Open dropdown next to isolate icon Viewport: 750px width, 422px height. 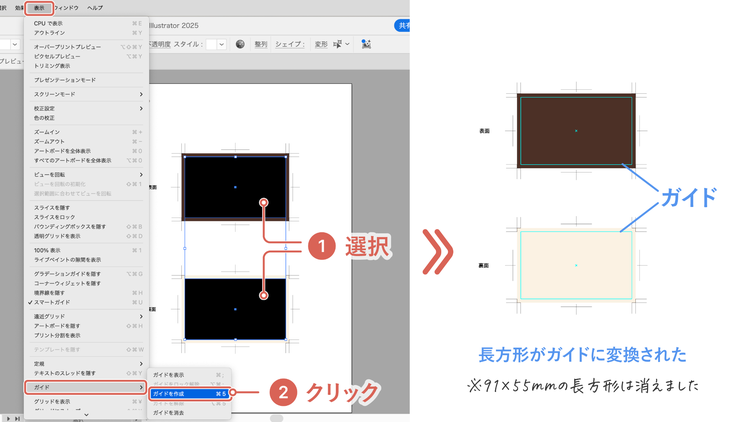click(x=347, y=44)
